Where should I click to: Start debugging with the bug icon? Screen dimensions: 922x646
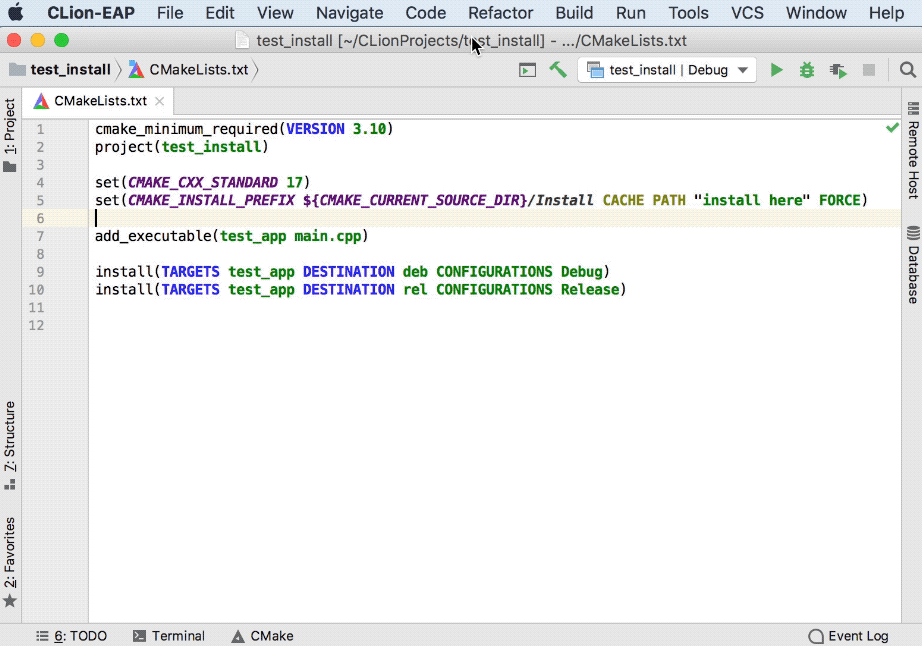point(806,69)
